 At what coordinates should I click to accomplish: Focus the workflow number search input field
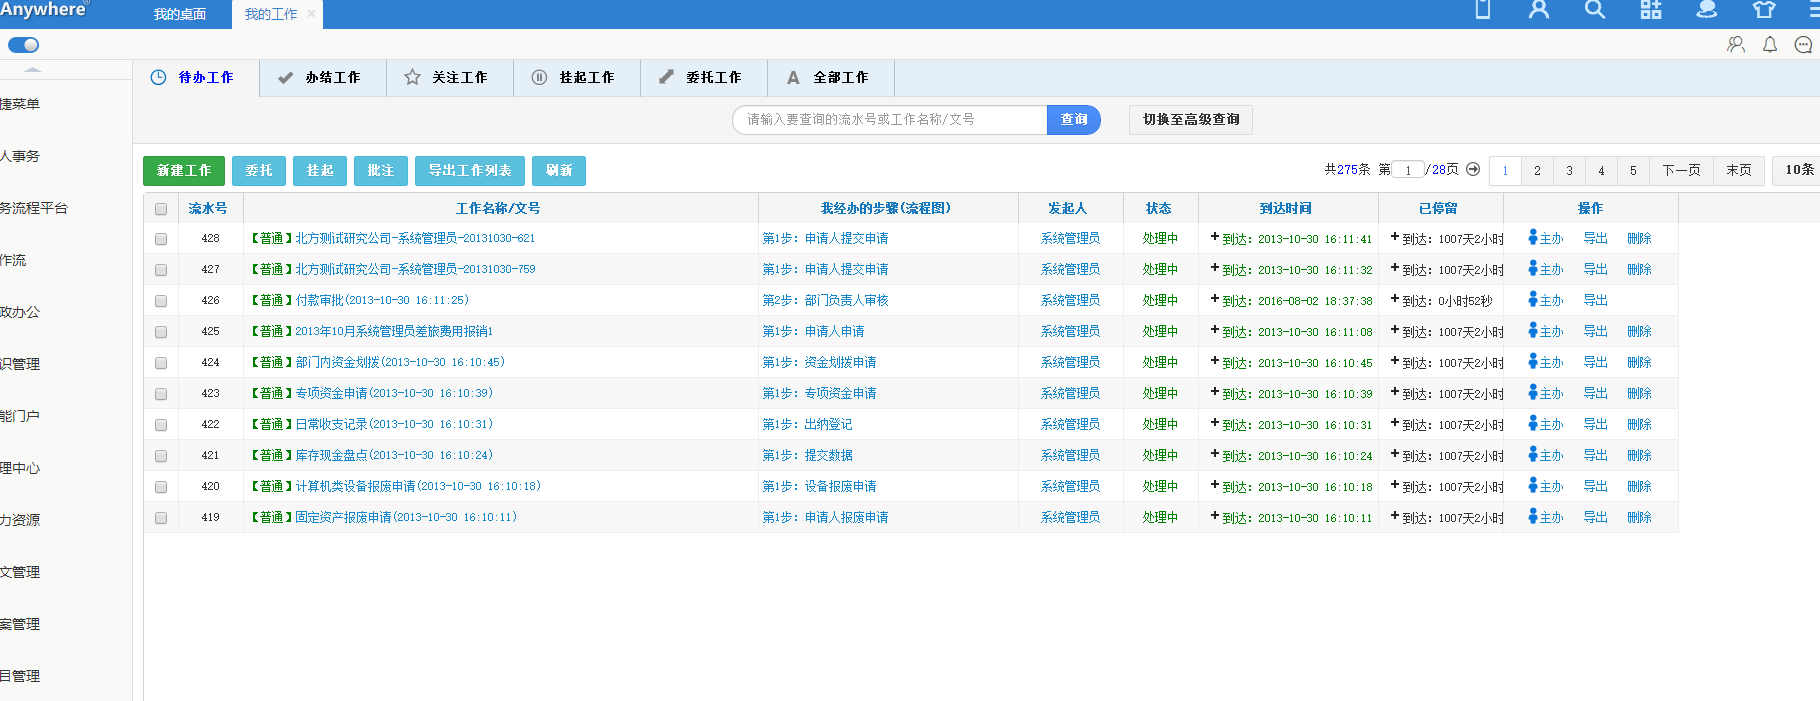tap(890, 120)
